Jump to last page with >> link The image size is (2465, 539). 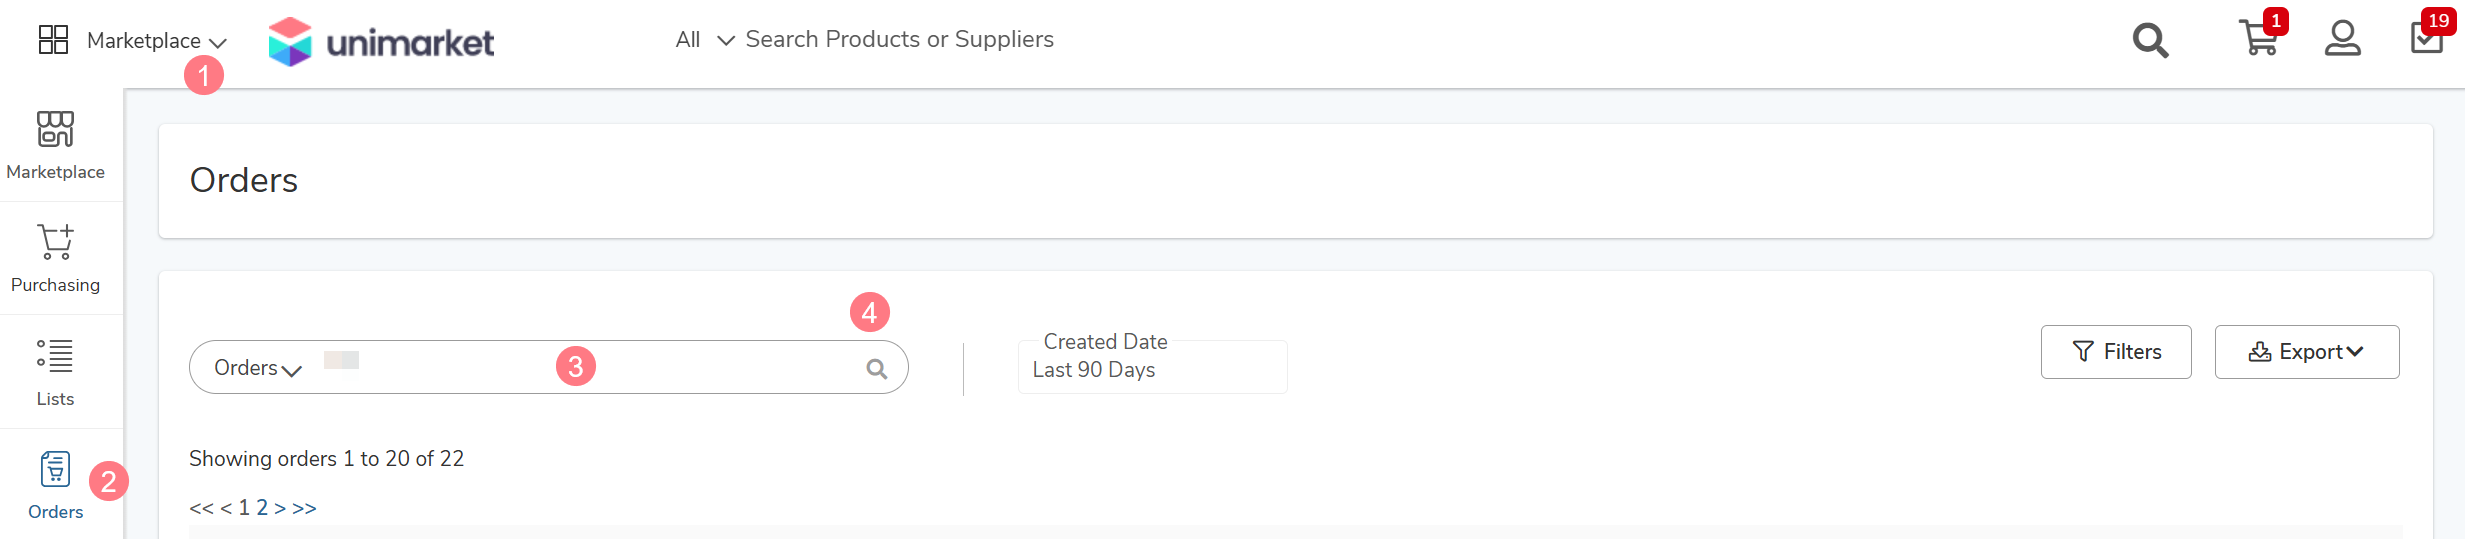point(304,508)
